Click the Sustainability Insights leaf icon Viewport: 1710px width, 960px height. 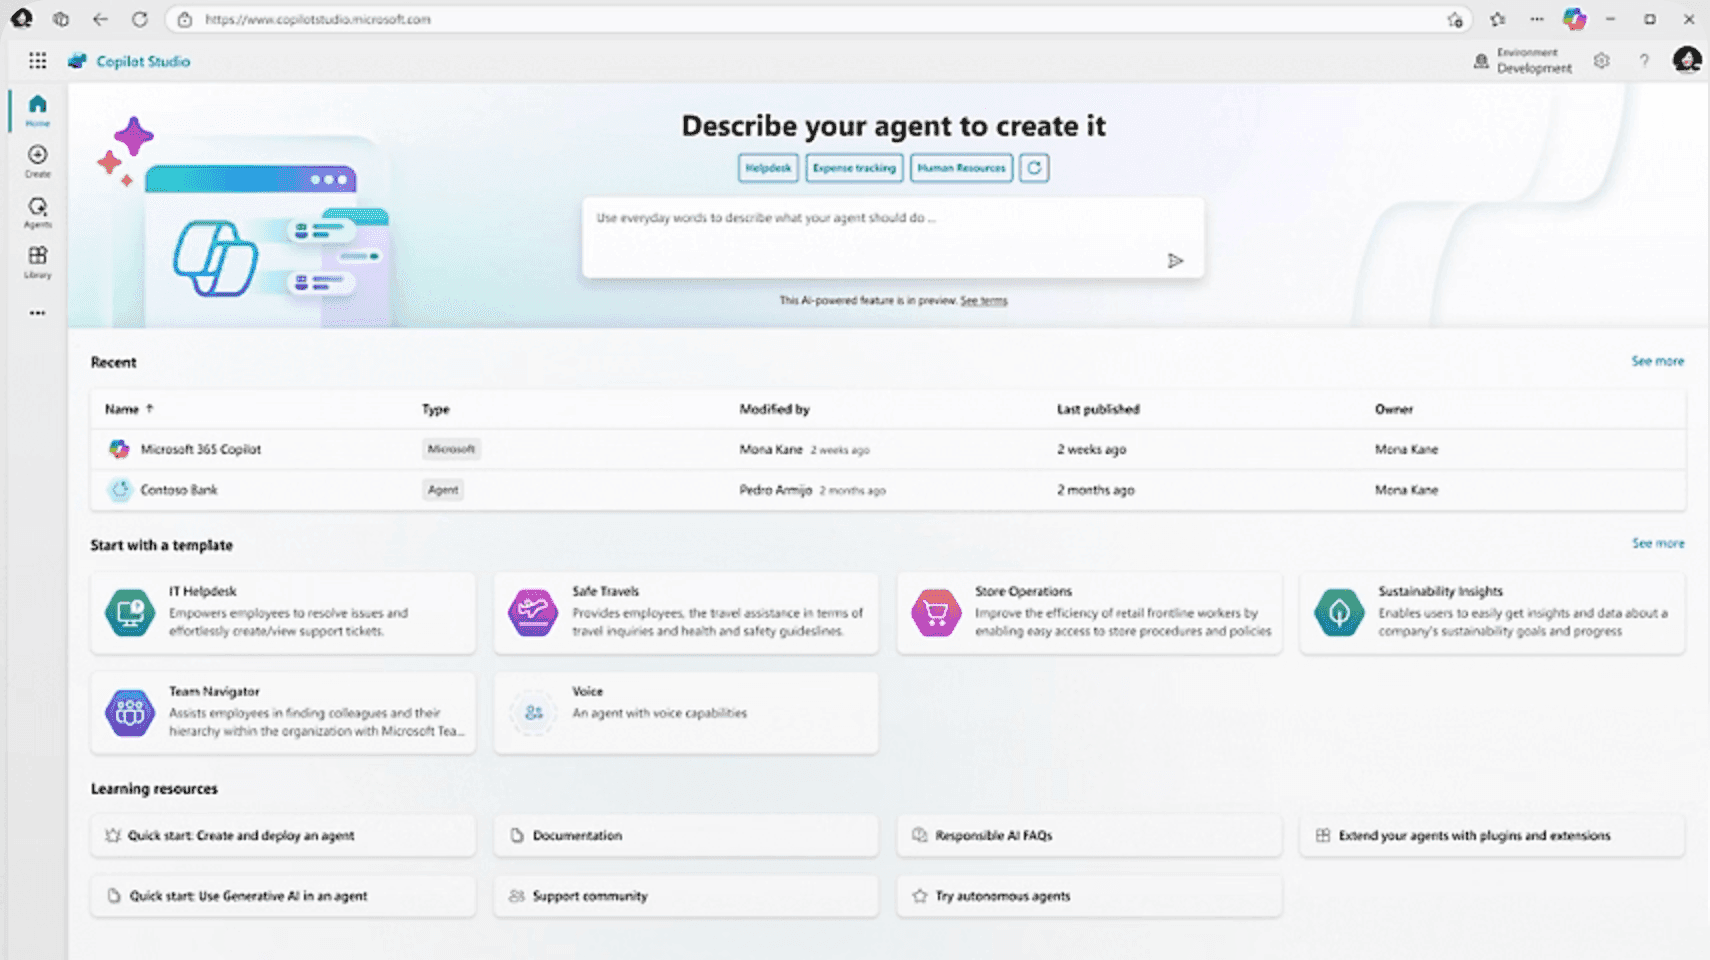pyautogui.click(x=1339, y=612)
